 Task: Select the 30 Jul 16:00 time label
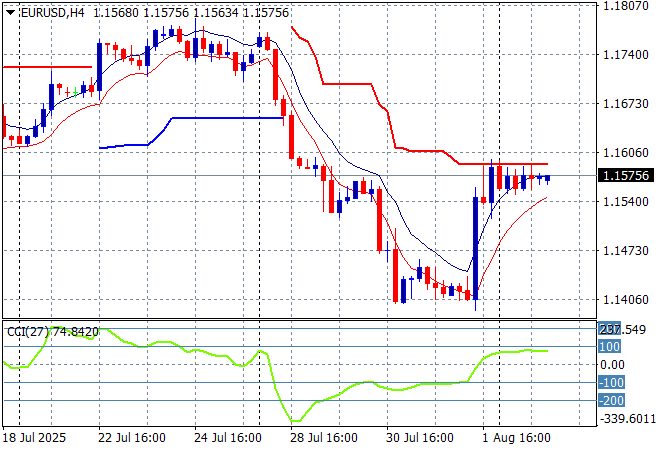pos(420,438)
